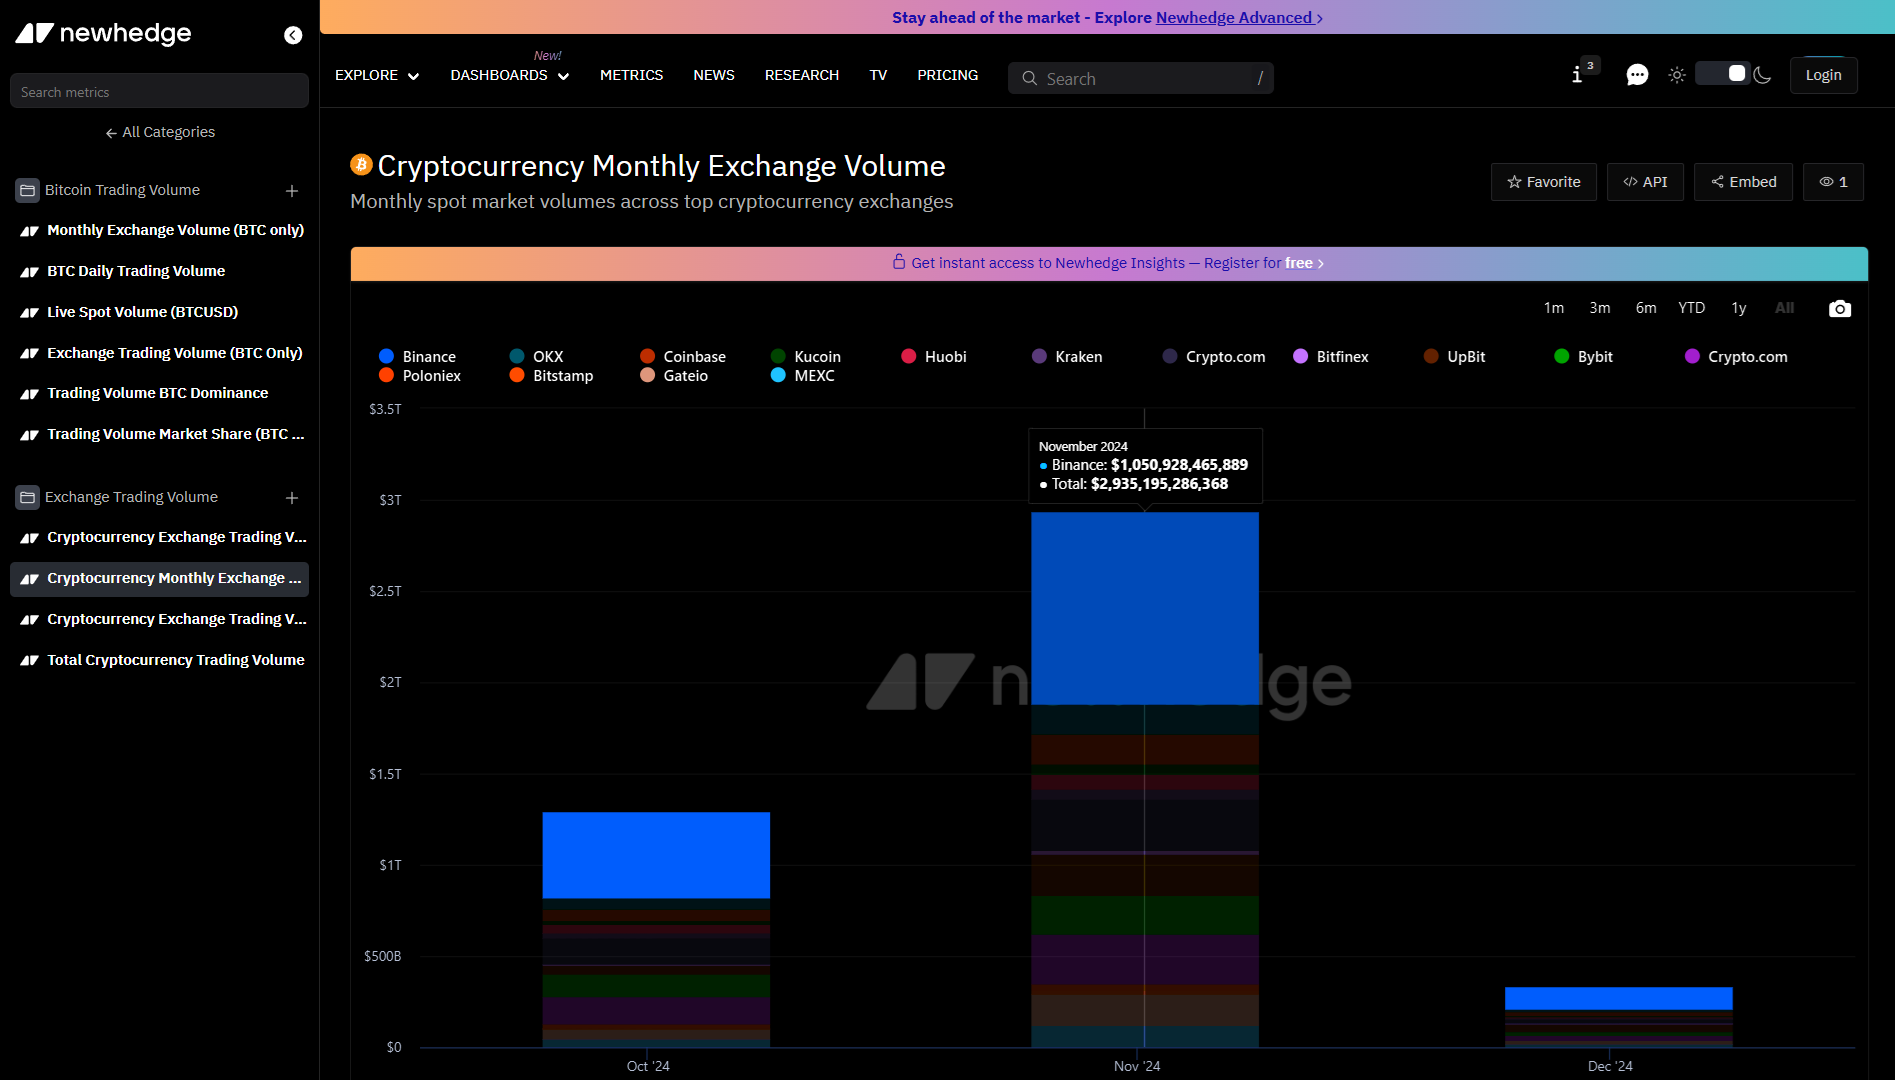Open the RESEARCH menu item
1895x1080 pixels.
point(802,75)
